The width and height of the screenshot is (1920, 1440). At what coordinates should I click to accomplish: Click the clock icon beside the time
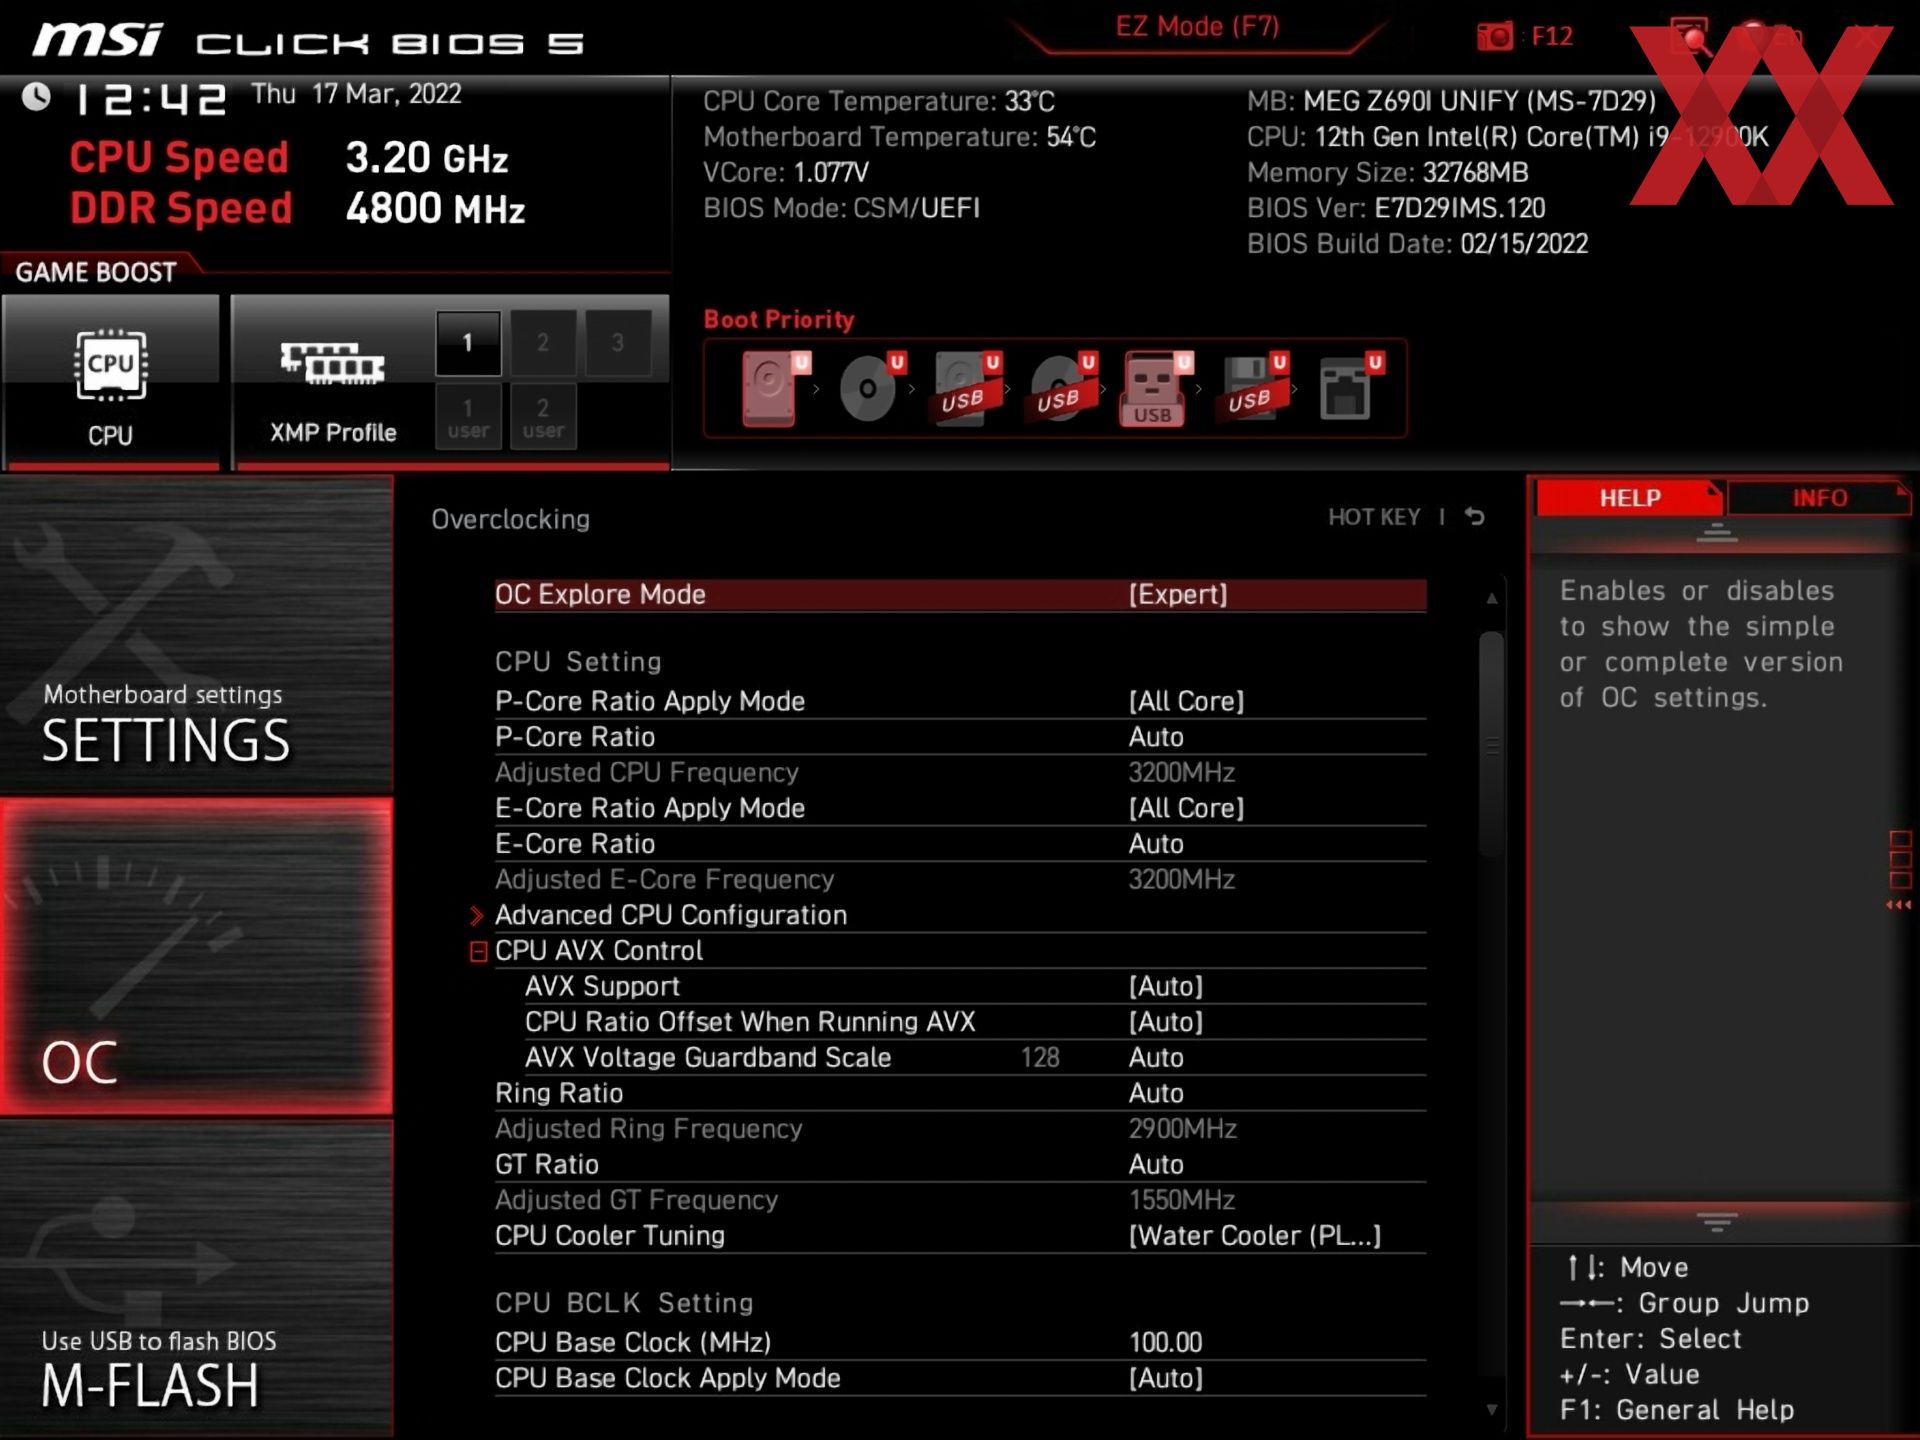(x=37, y=97)
